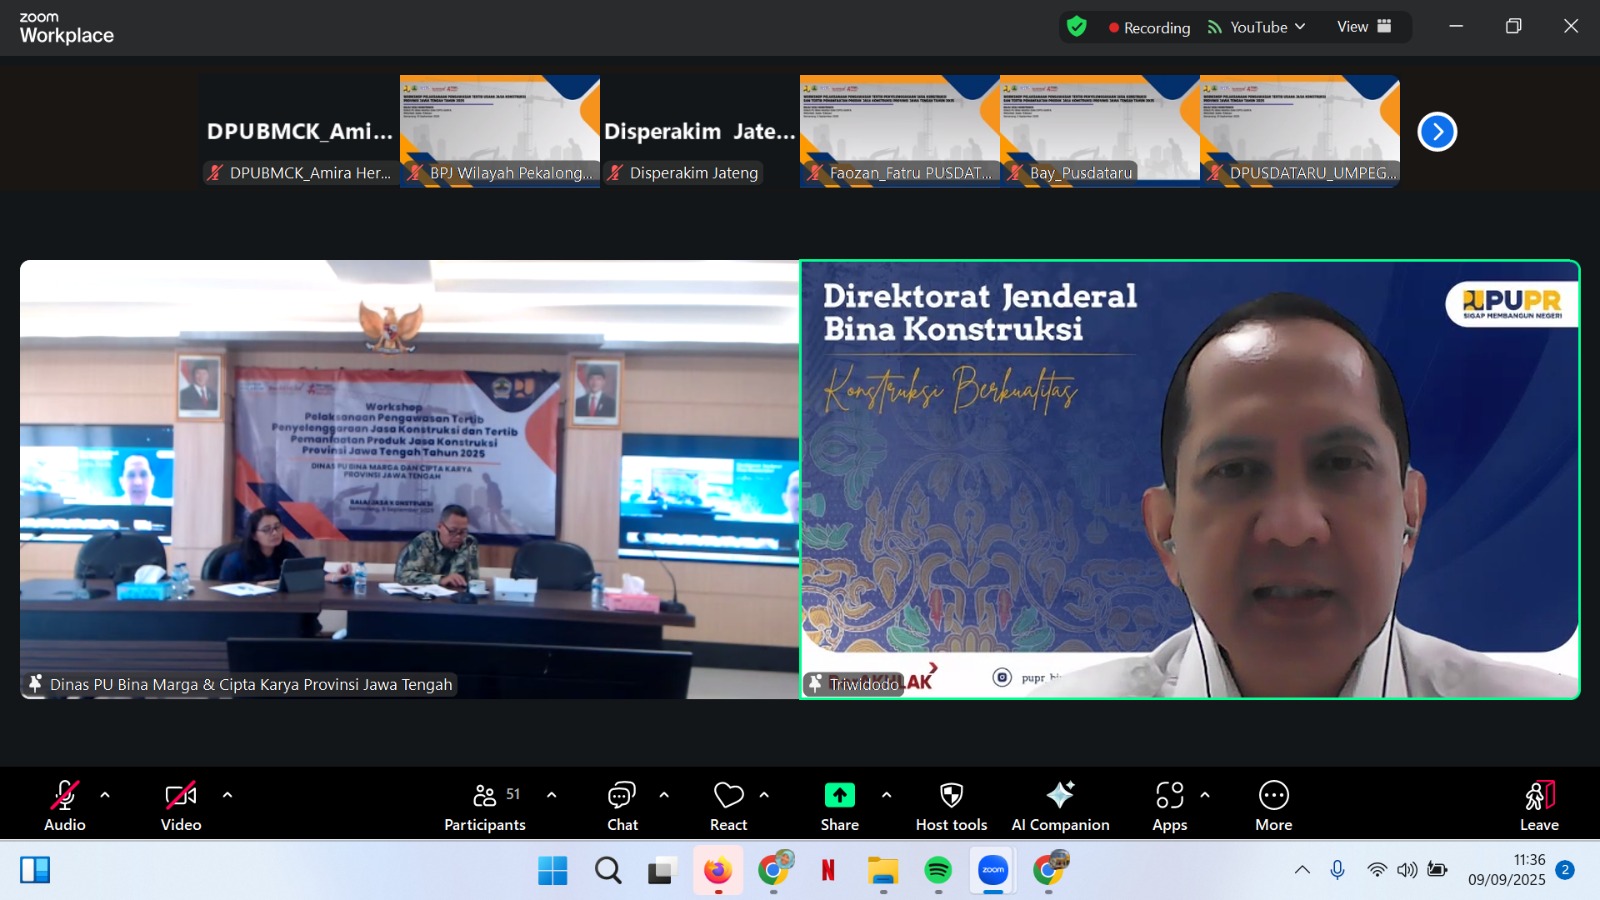The width and height of the screenshot is (1600, 900).
Task: Expand the video settings arrow
Action: pos(227,795)
